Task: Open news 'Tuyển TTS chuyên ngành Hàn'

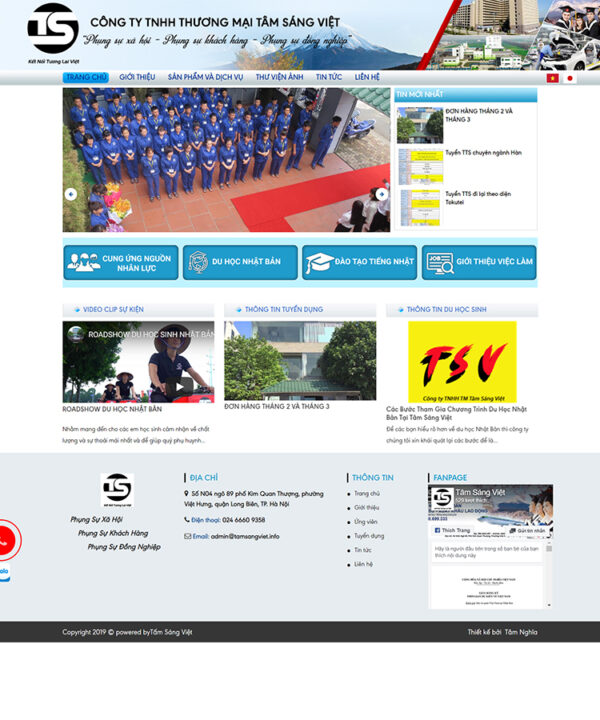Action: pyautogui.click(x=483, y=153)
